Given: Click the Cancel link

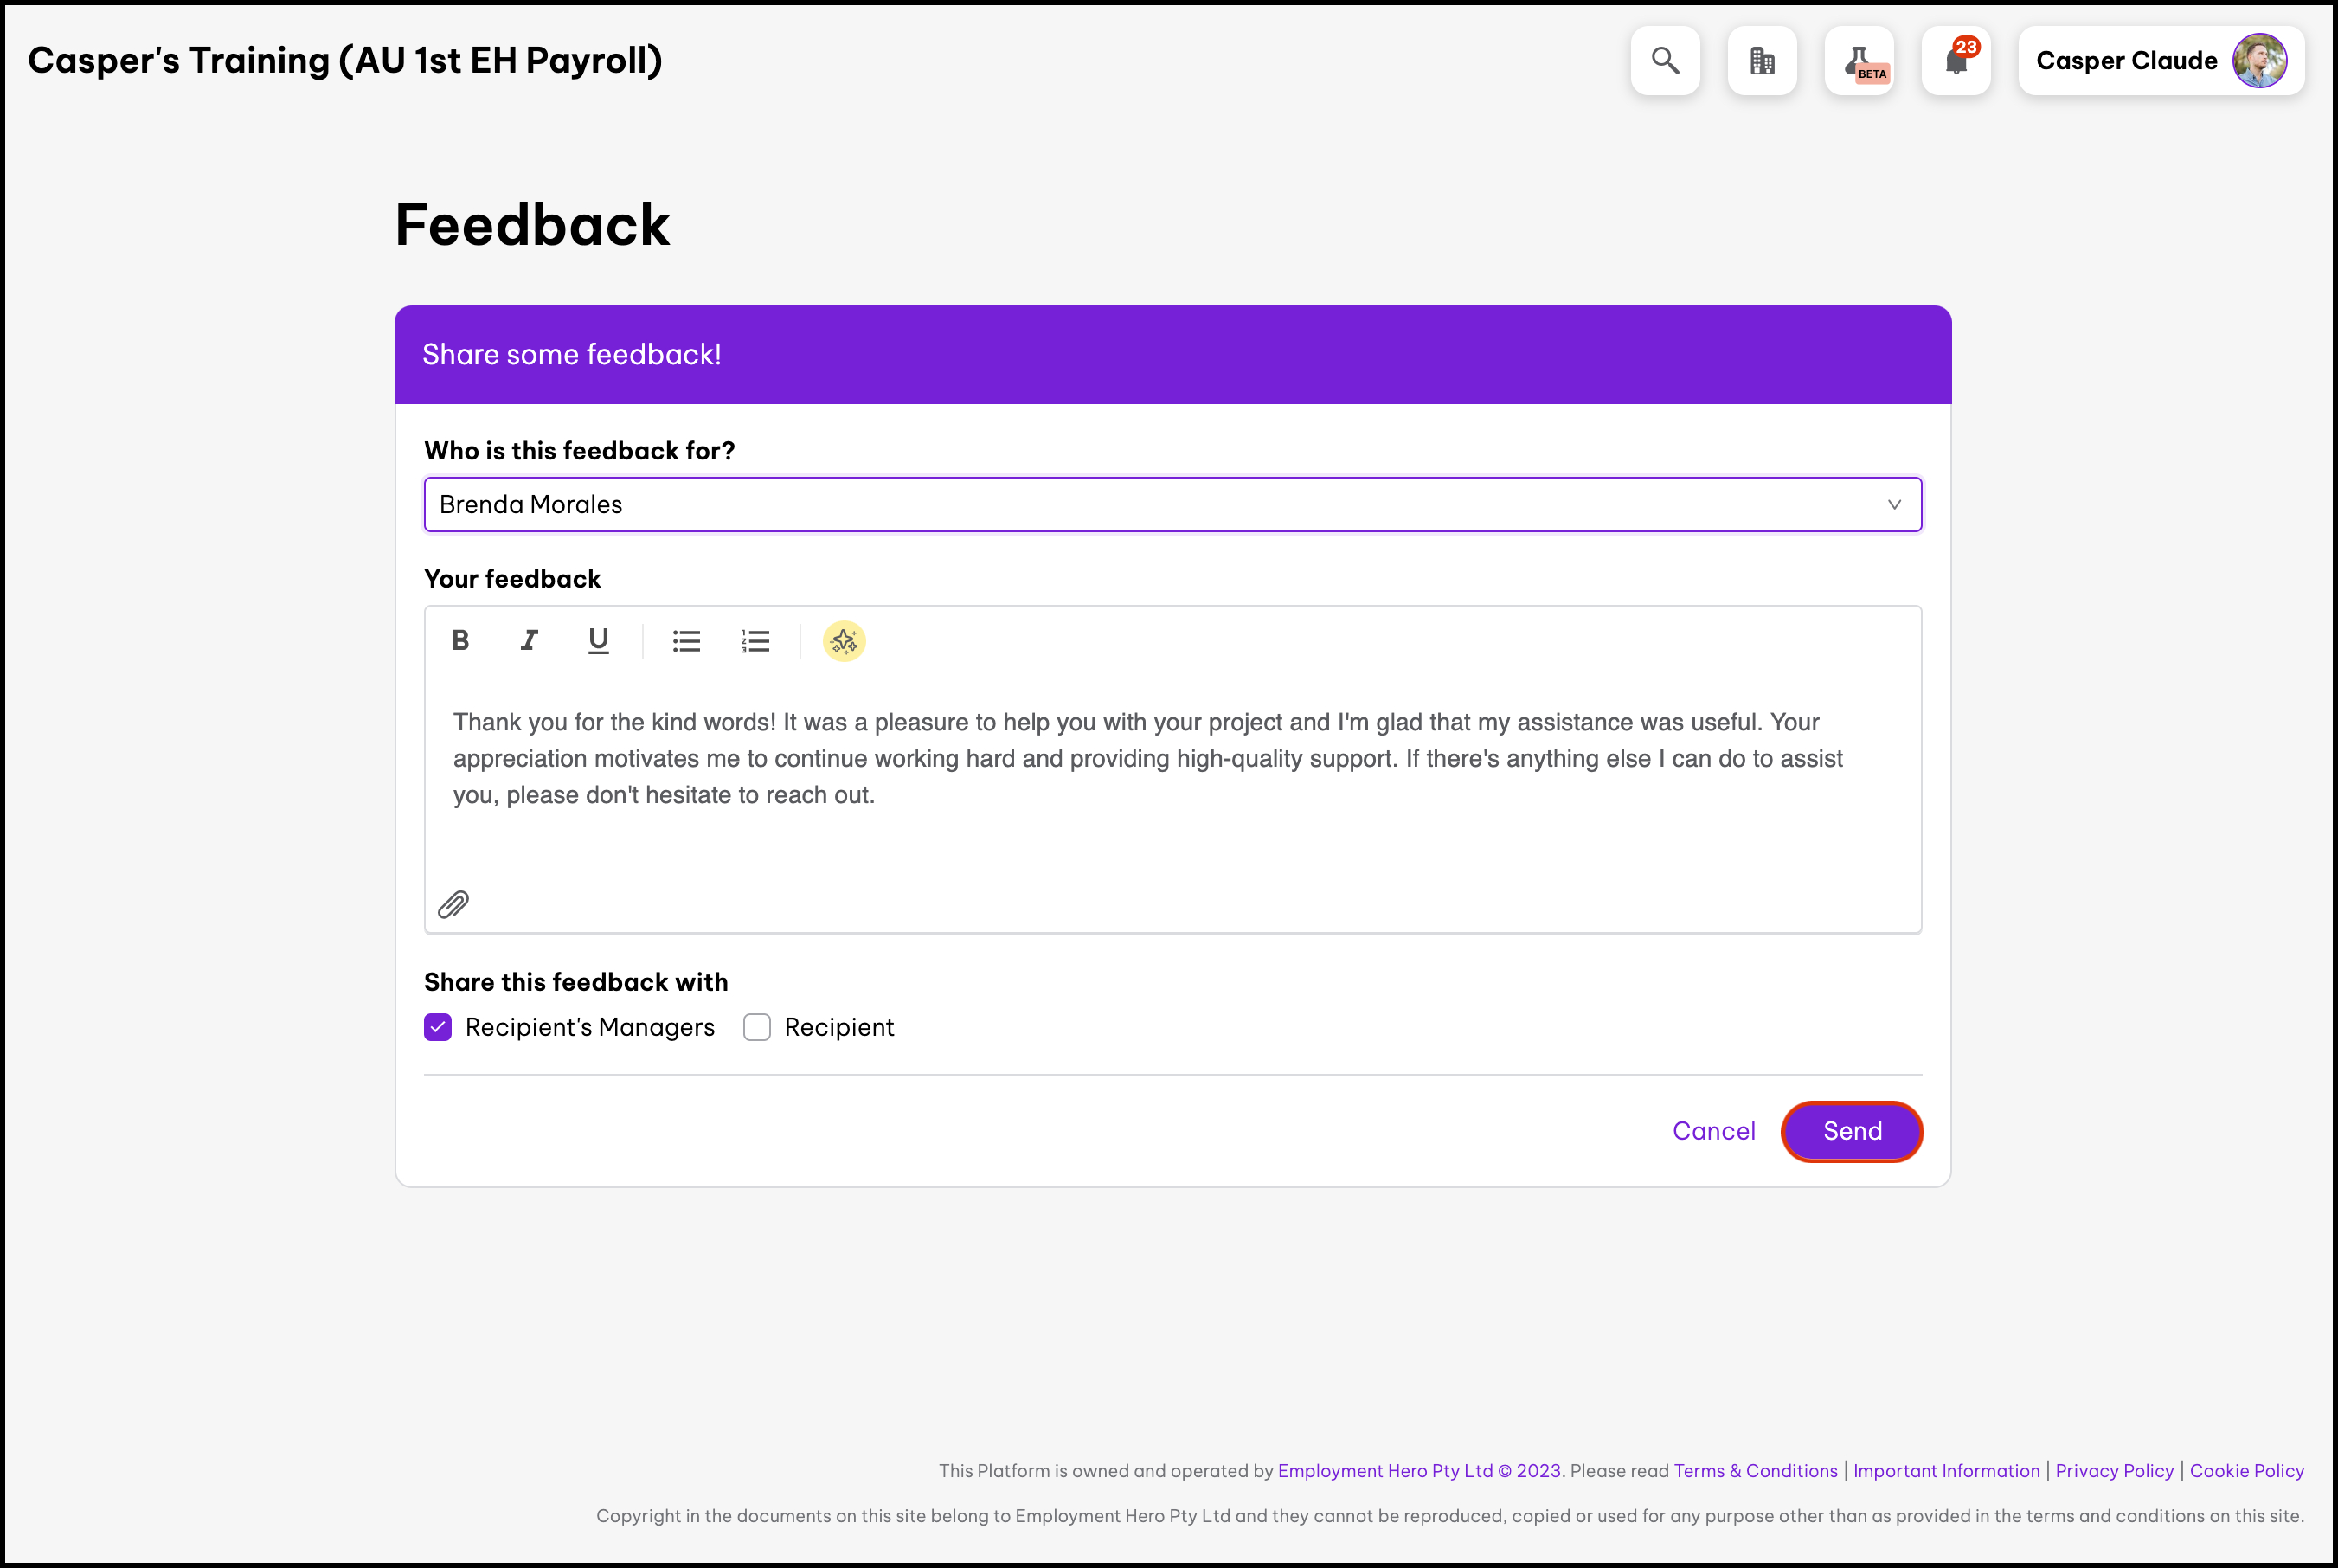Looking at the screenshot, I should tap(1713, 1131).
